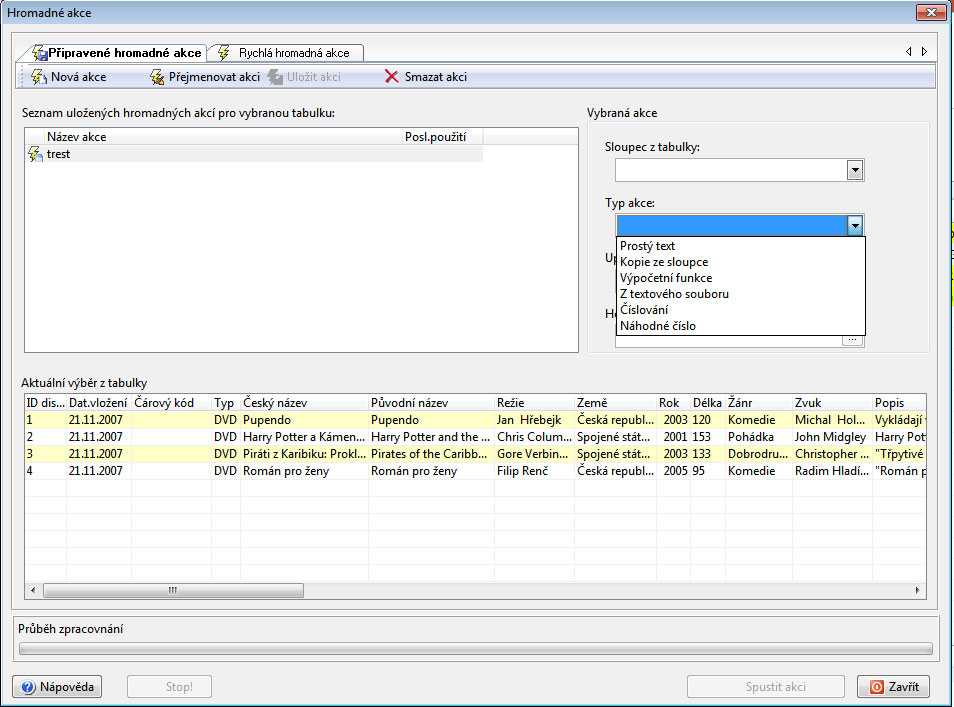Image resolution: width=954 pixels, height=707 pixels.
Task: Select the trest action row
Action: [x=254, y=154]
